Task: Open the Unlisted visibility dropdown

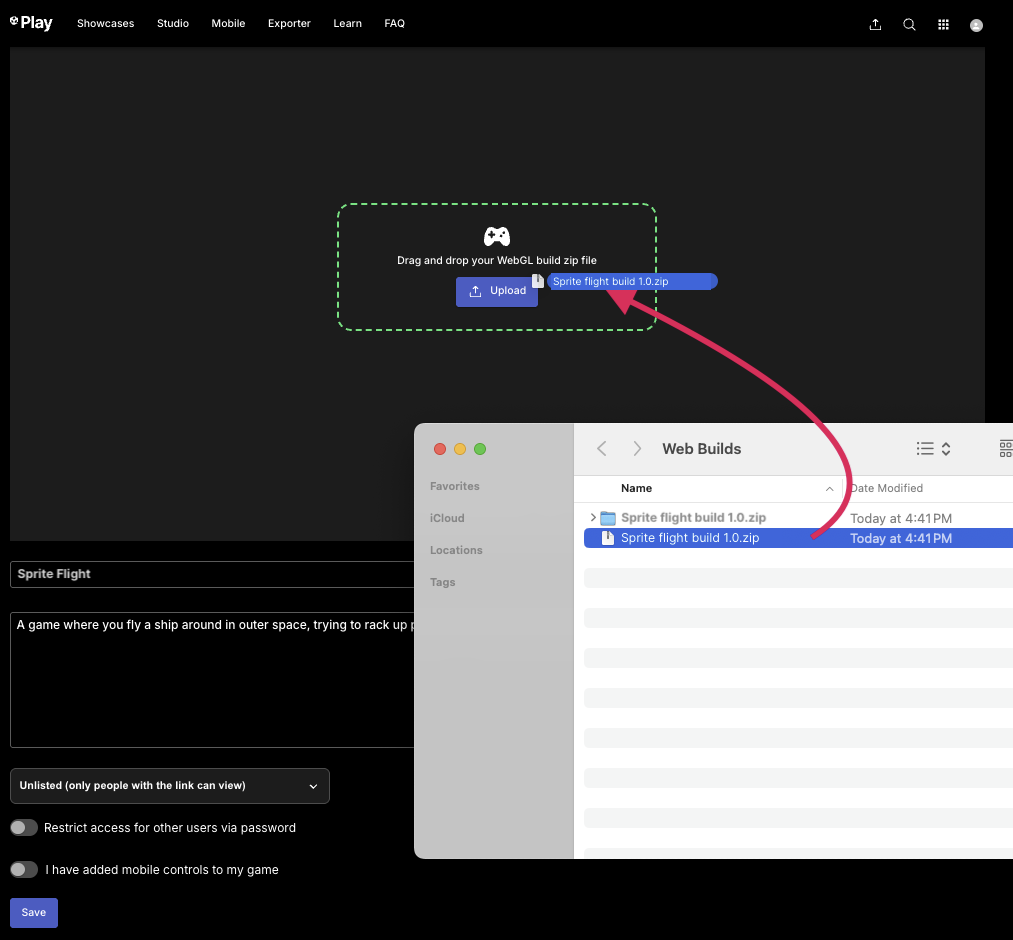Action: 170,786
